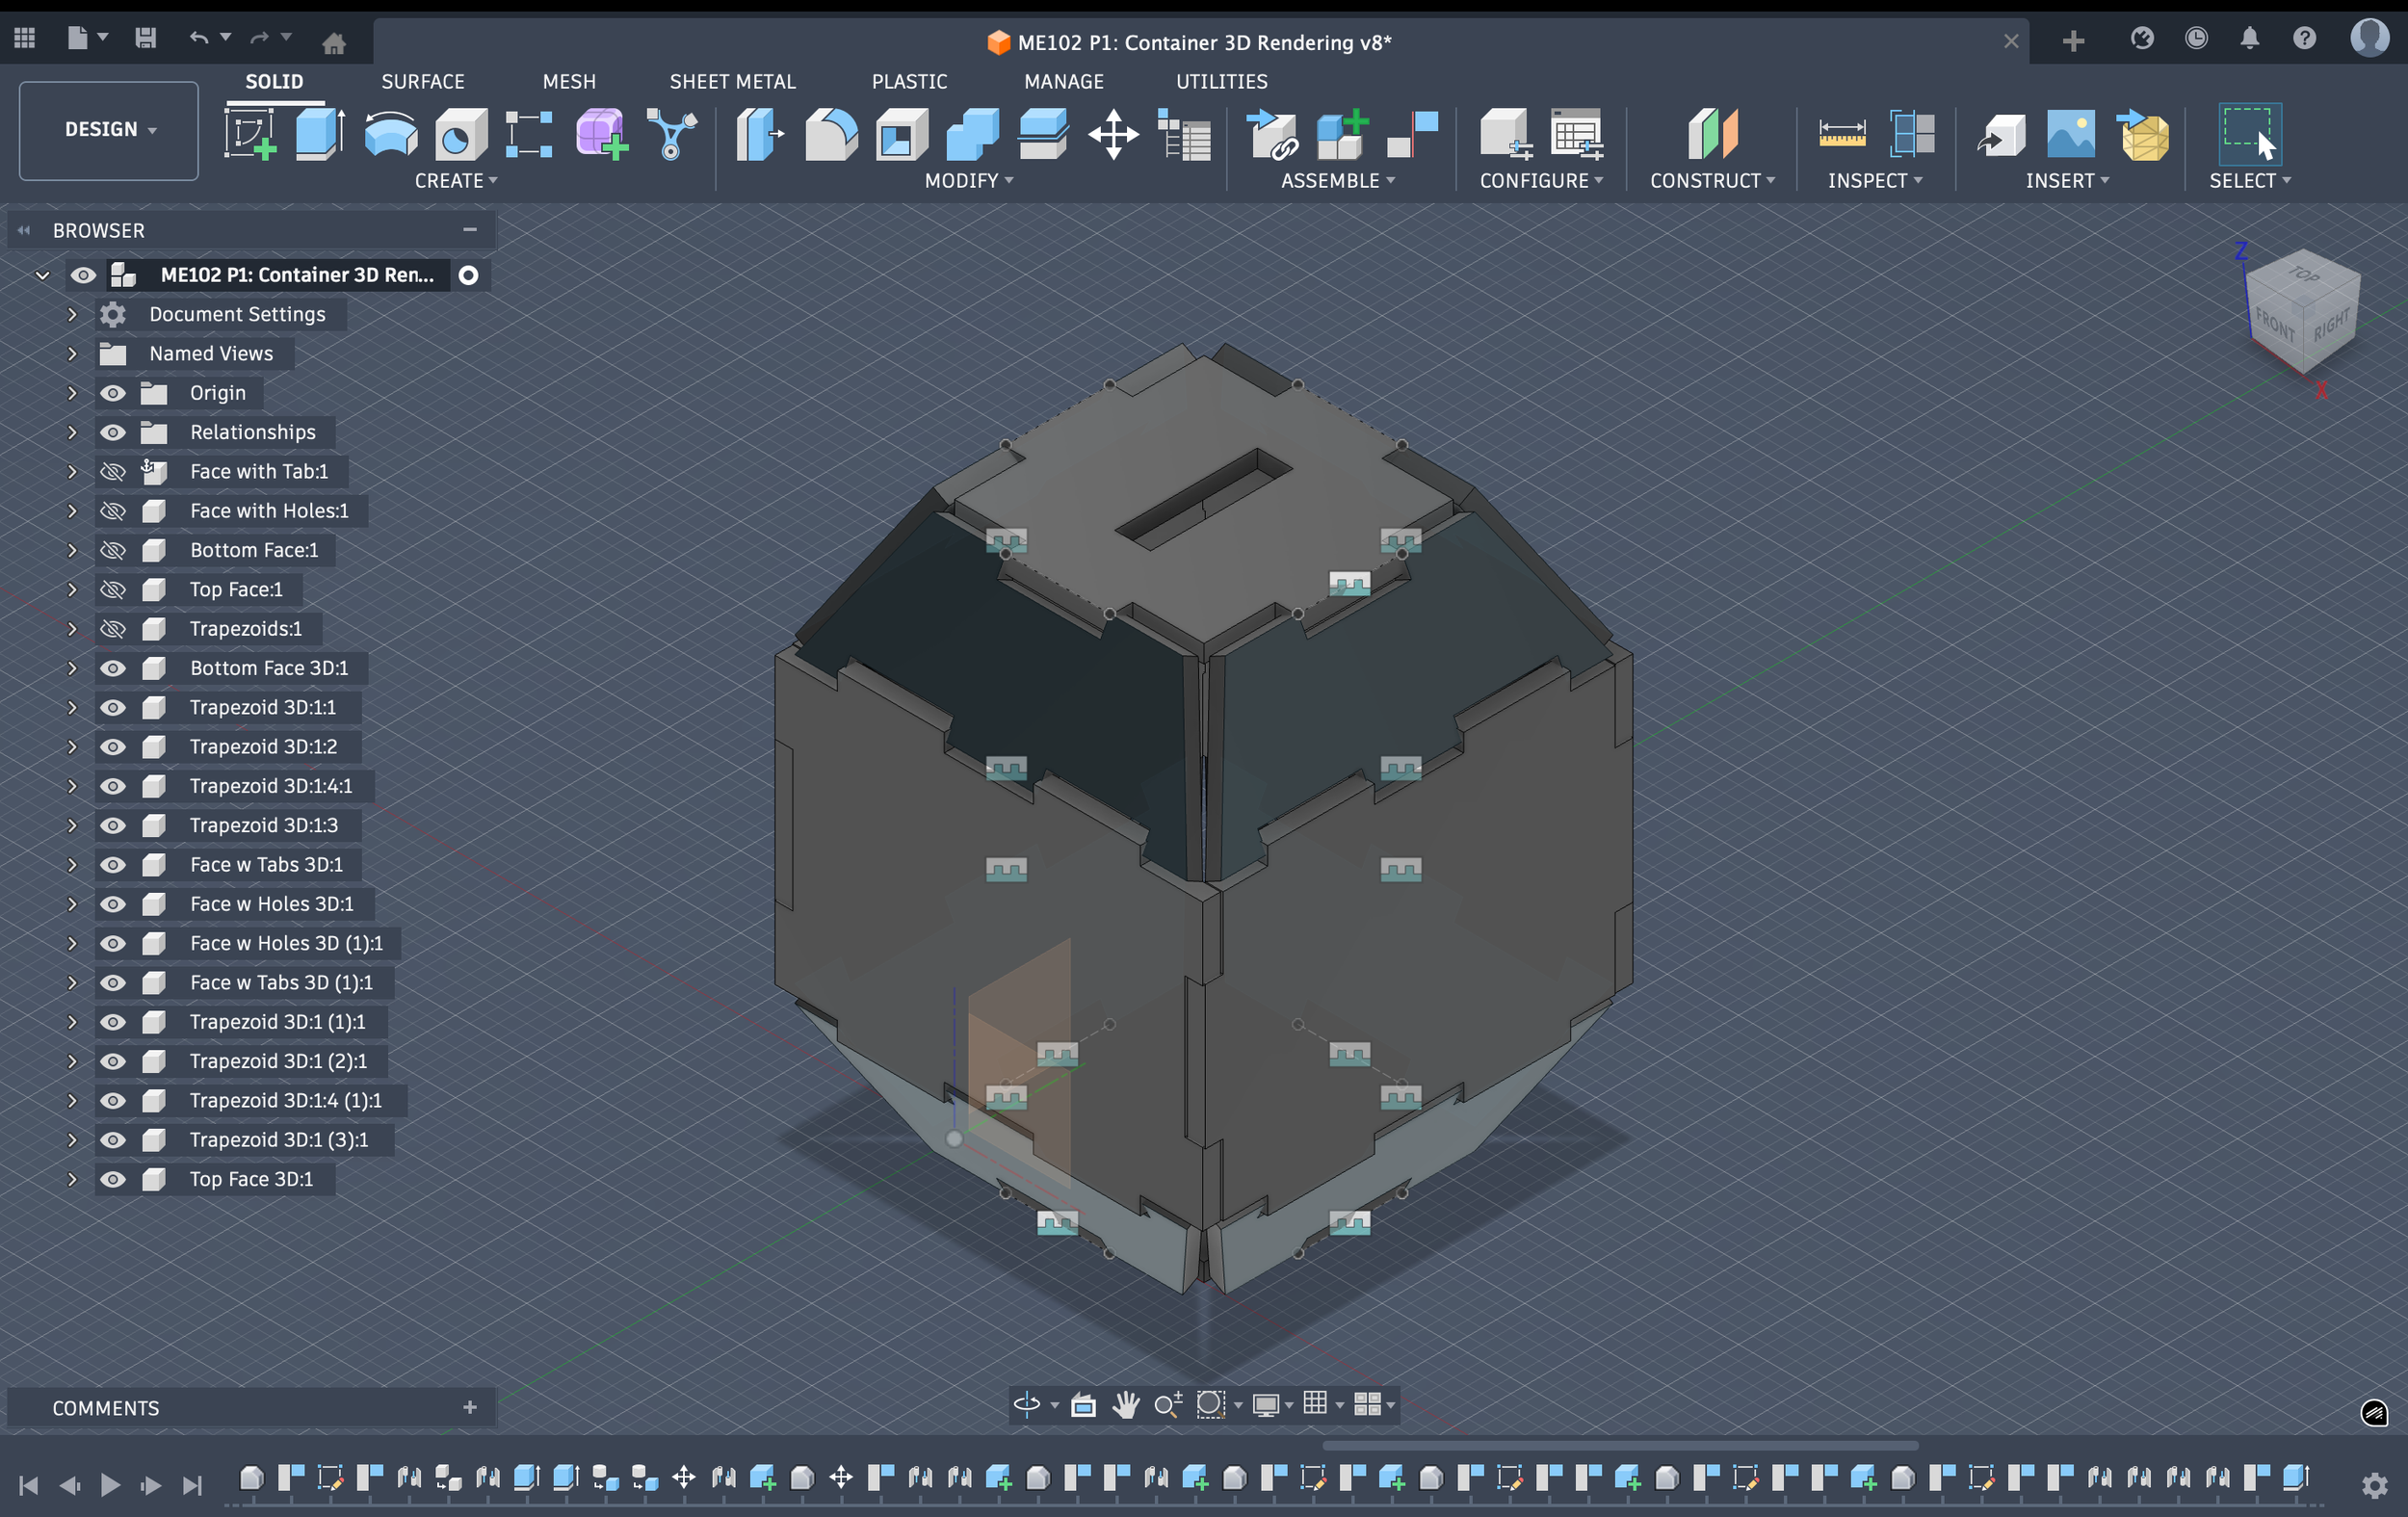
Task: Click the Extrude tool icon
Action: pos(320,134)
